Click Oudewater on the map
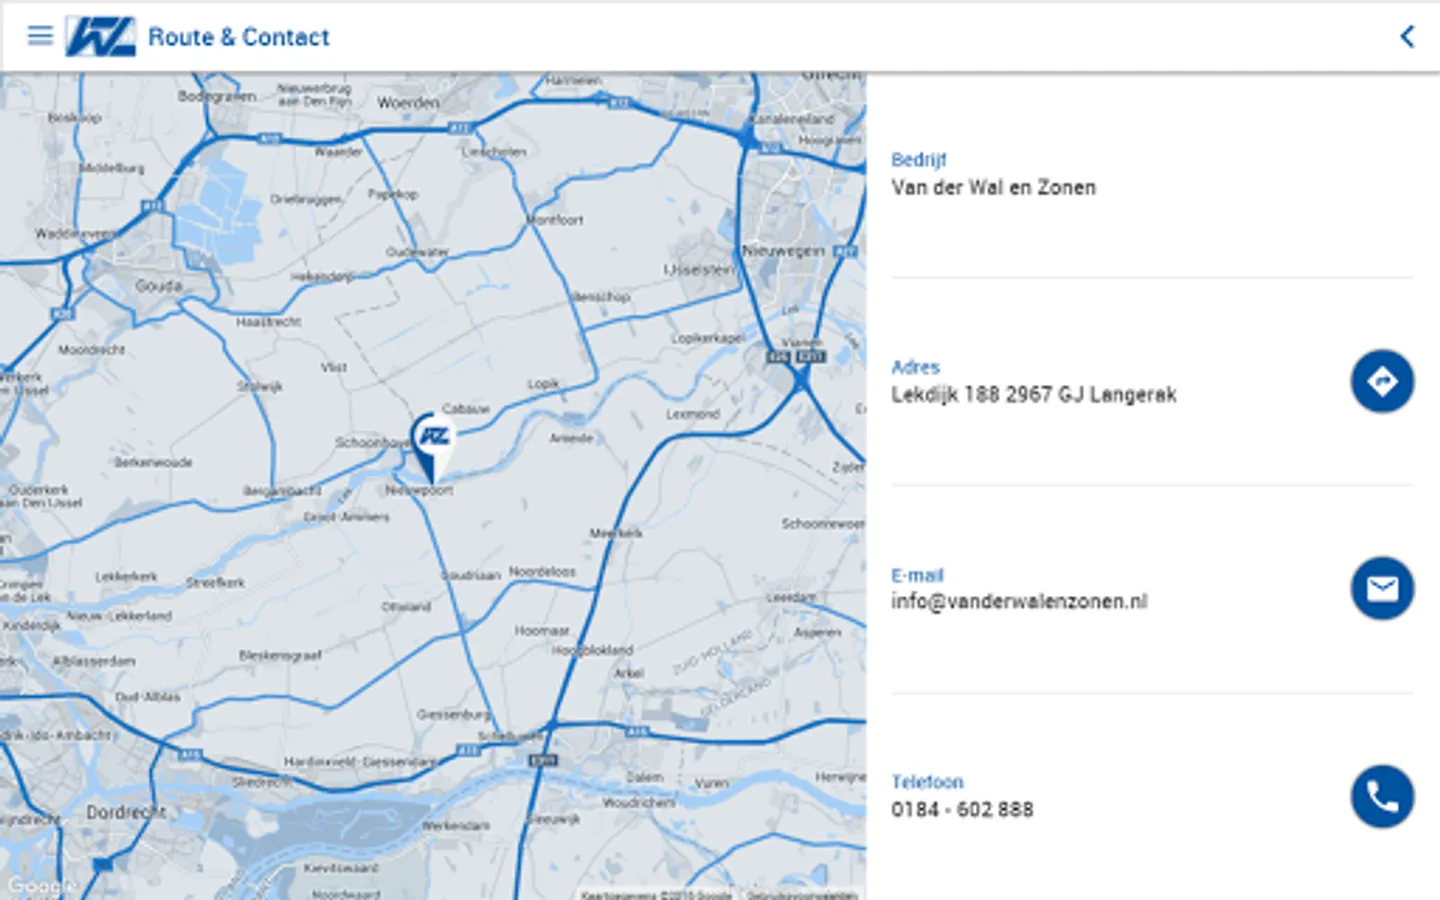Screen dimensions: 1440x900 [x=418, y=252]
